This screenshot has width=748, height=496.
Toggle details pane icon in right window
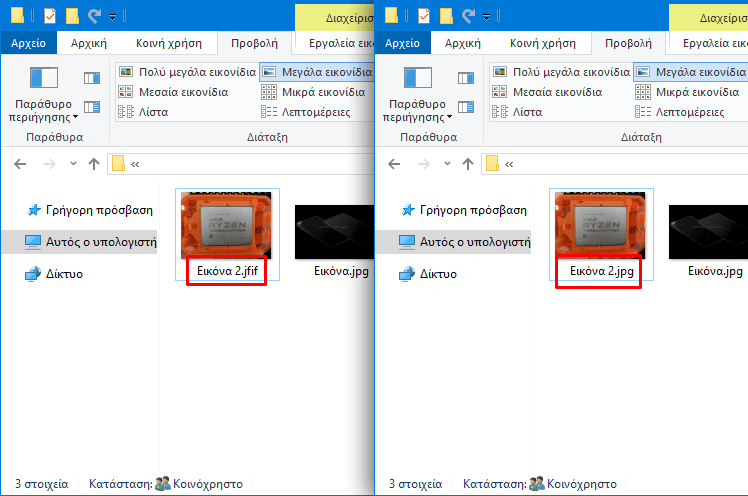(466, 107)
